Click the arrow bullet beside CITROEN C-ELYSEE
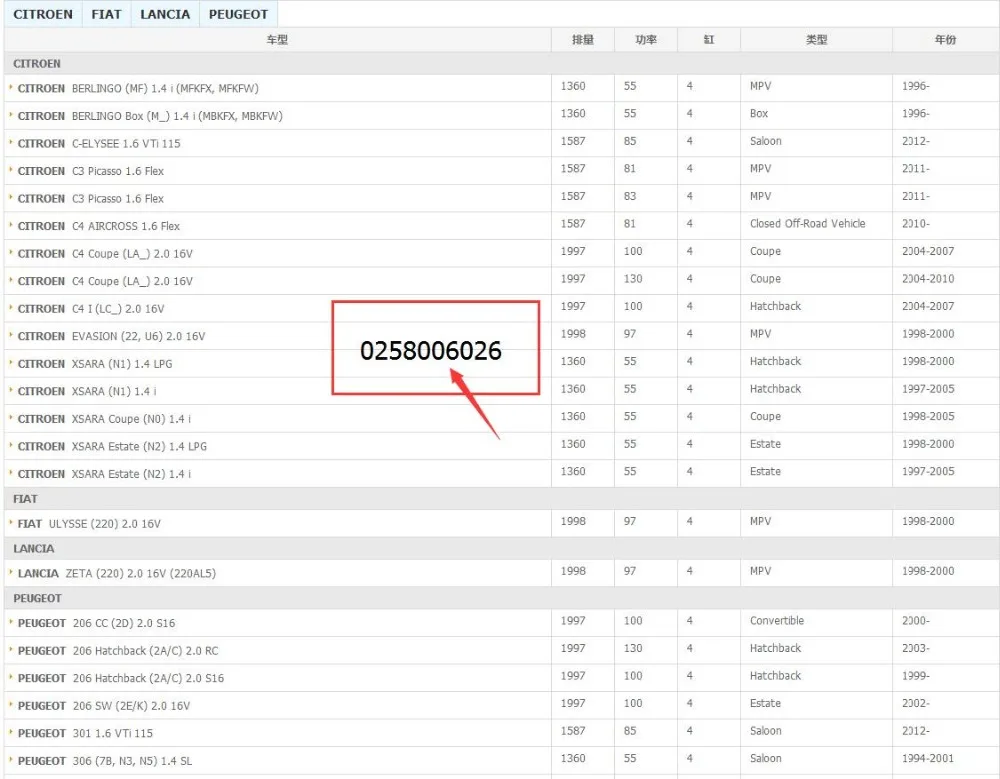 click(x=11, y=142)
